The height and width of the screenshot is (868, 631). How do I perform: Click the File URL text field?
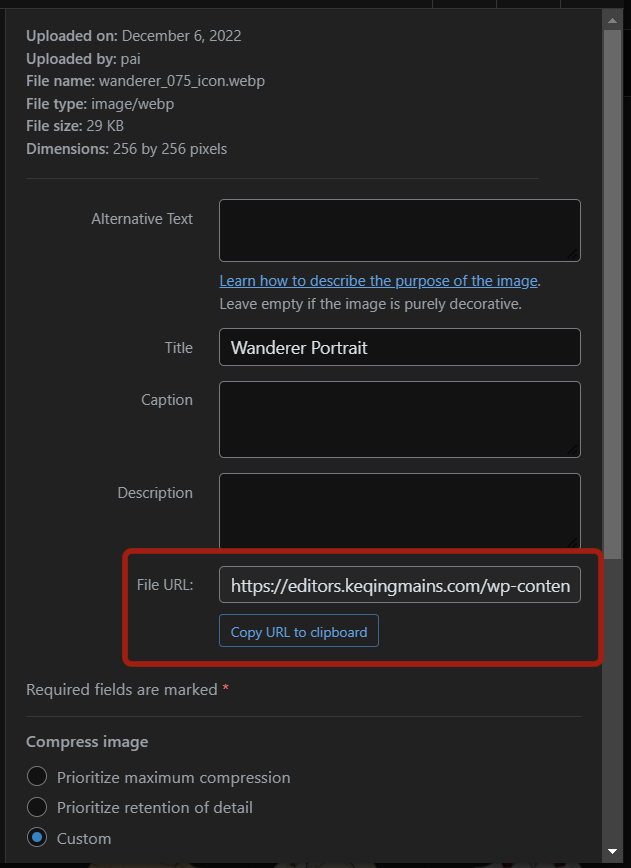pos(399,586)
